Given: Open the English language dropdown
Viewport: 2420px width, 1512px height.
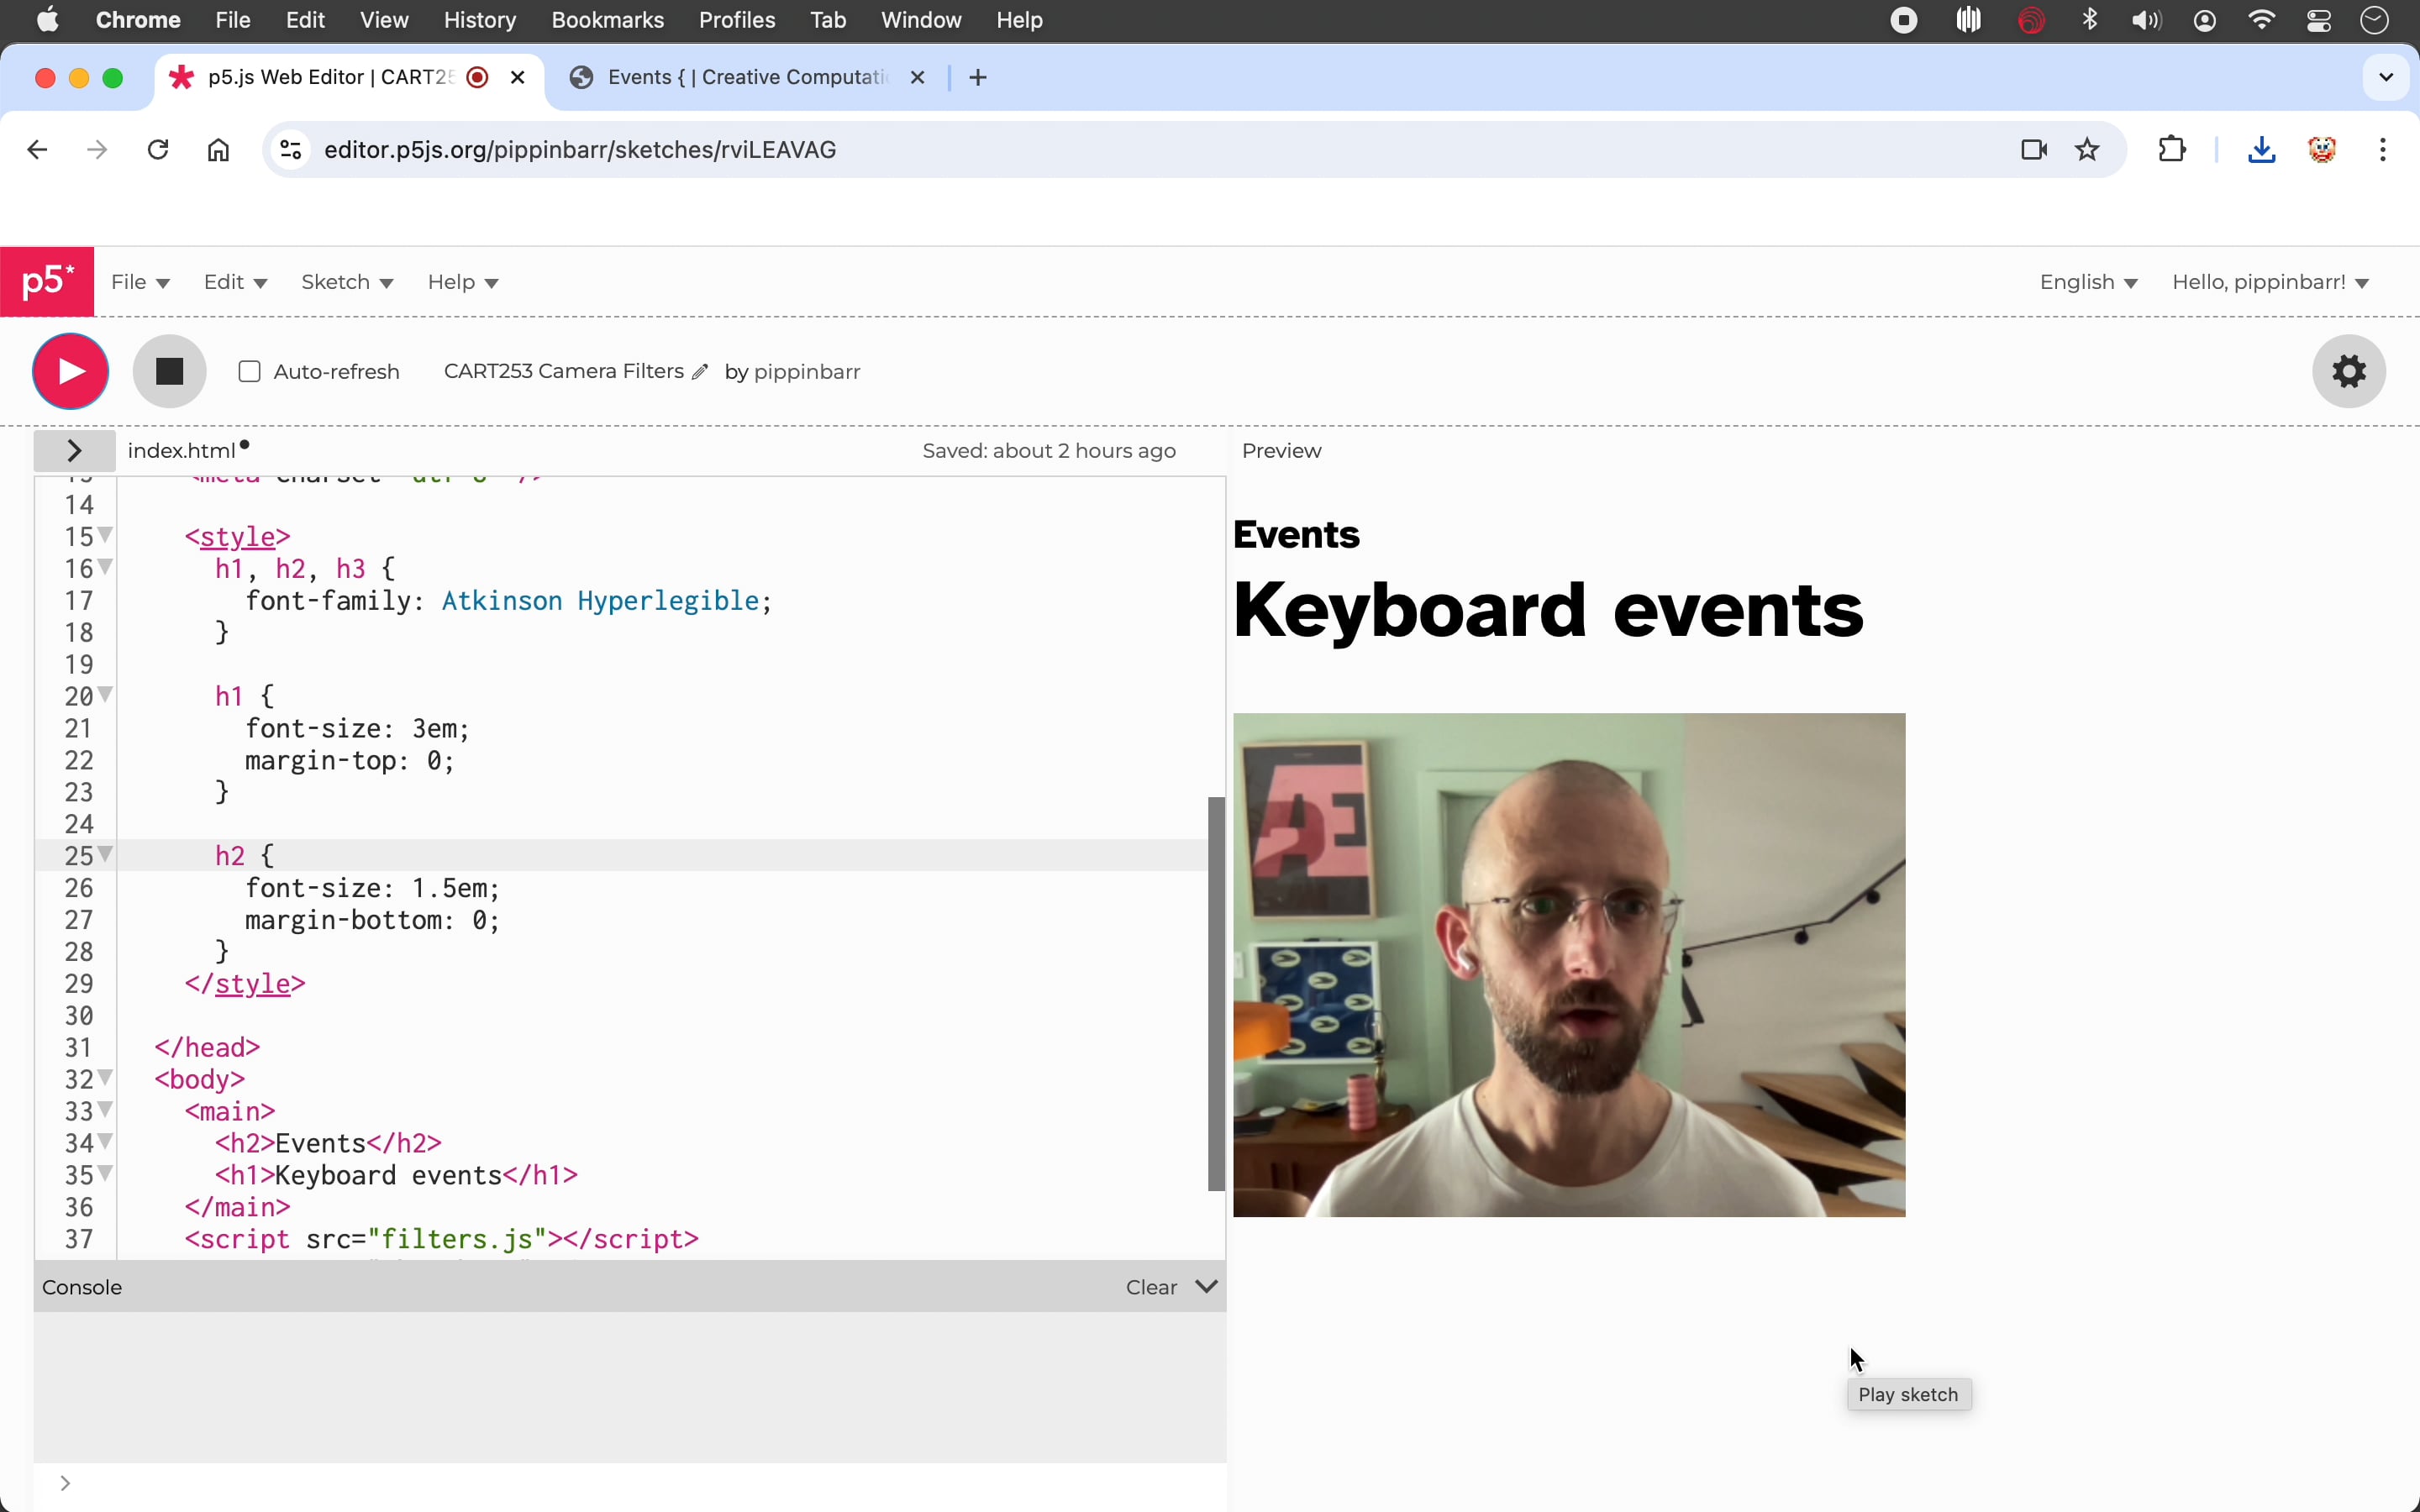Looking at the screenshot, I should (2087, 282).
